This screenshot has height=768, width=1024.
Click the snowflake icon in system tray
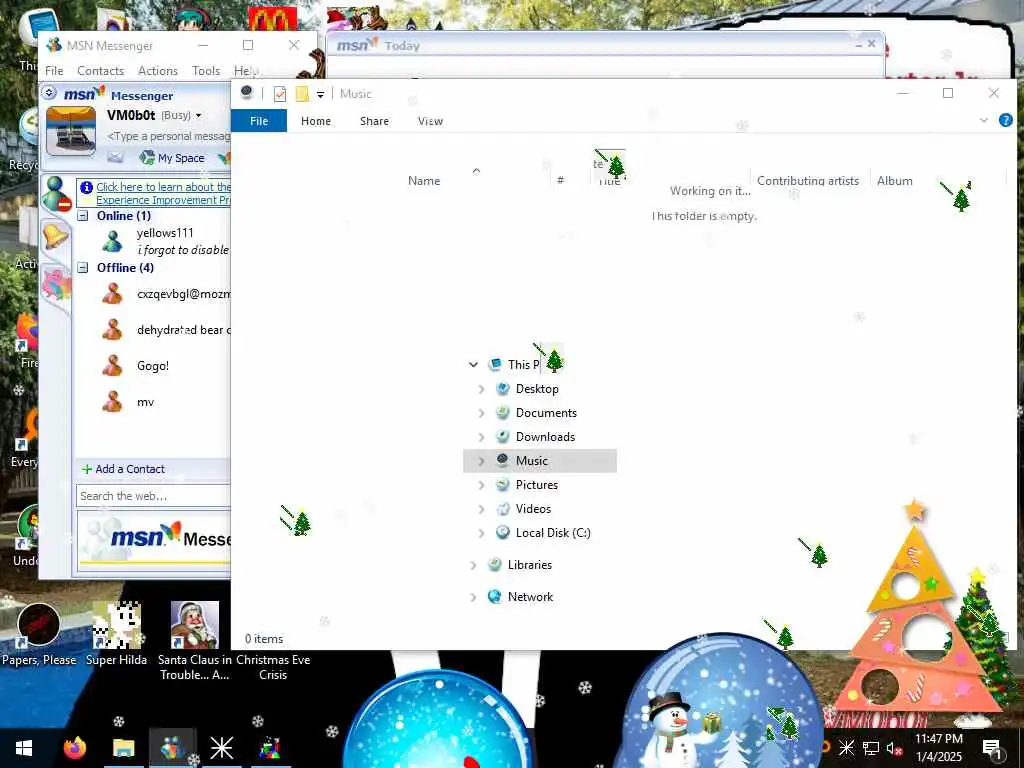pos(846,748)
